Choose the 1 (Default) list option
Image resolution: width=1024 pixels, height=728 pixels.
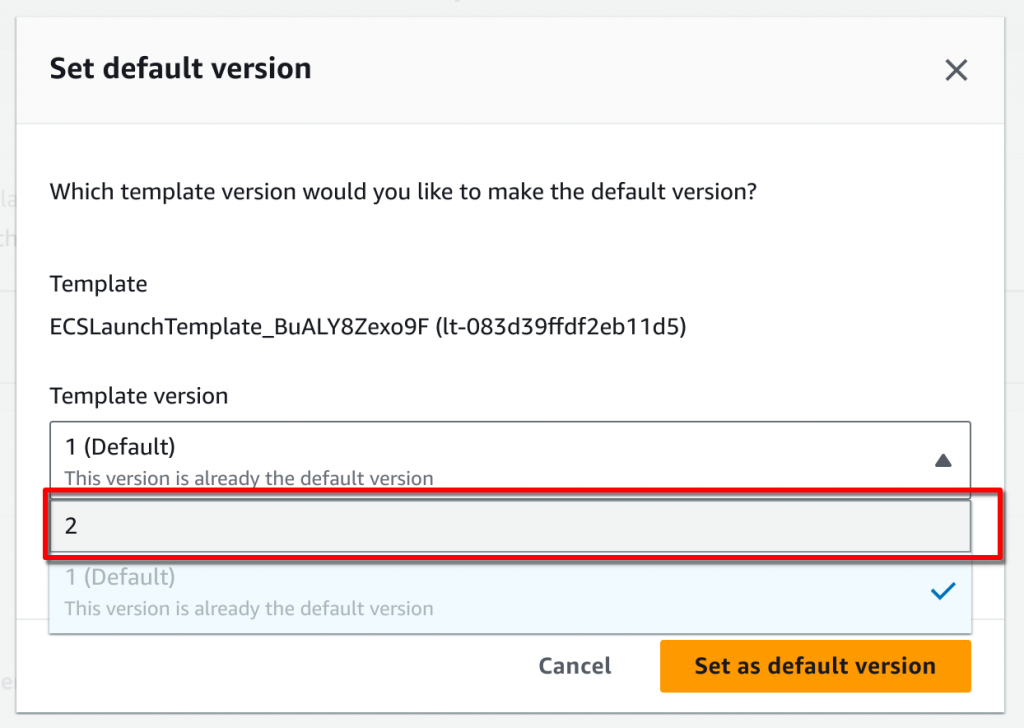point(510,592)
